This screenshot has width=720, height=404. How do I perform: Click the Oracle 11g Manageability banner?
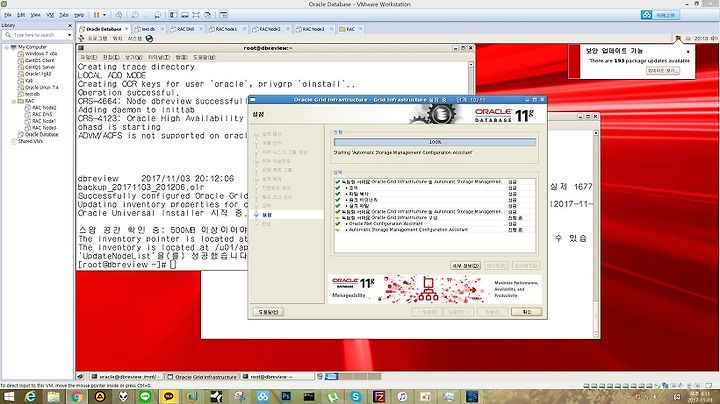[x=434, y=289]
